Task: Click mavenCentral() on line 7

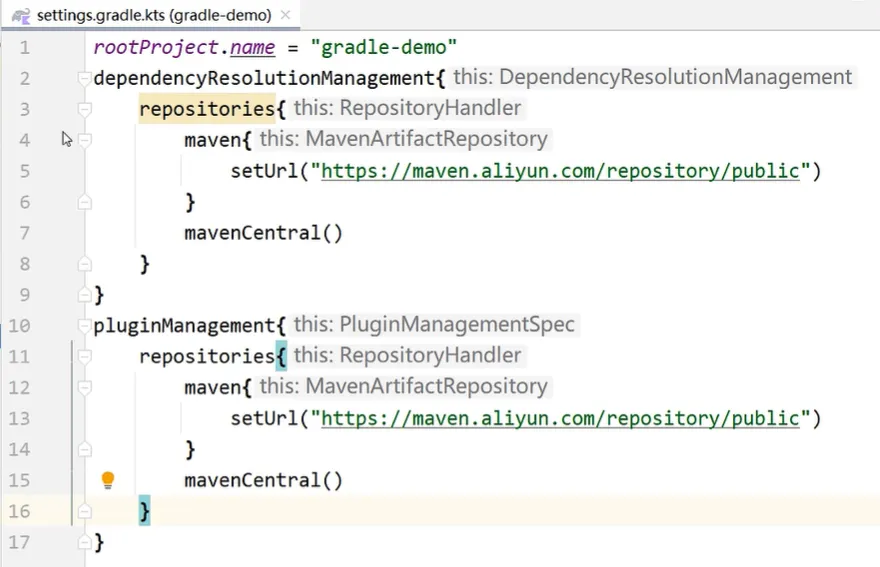Action: (x=263, y=233)
